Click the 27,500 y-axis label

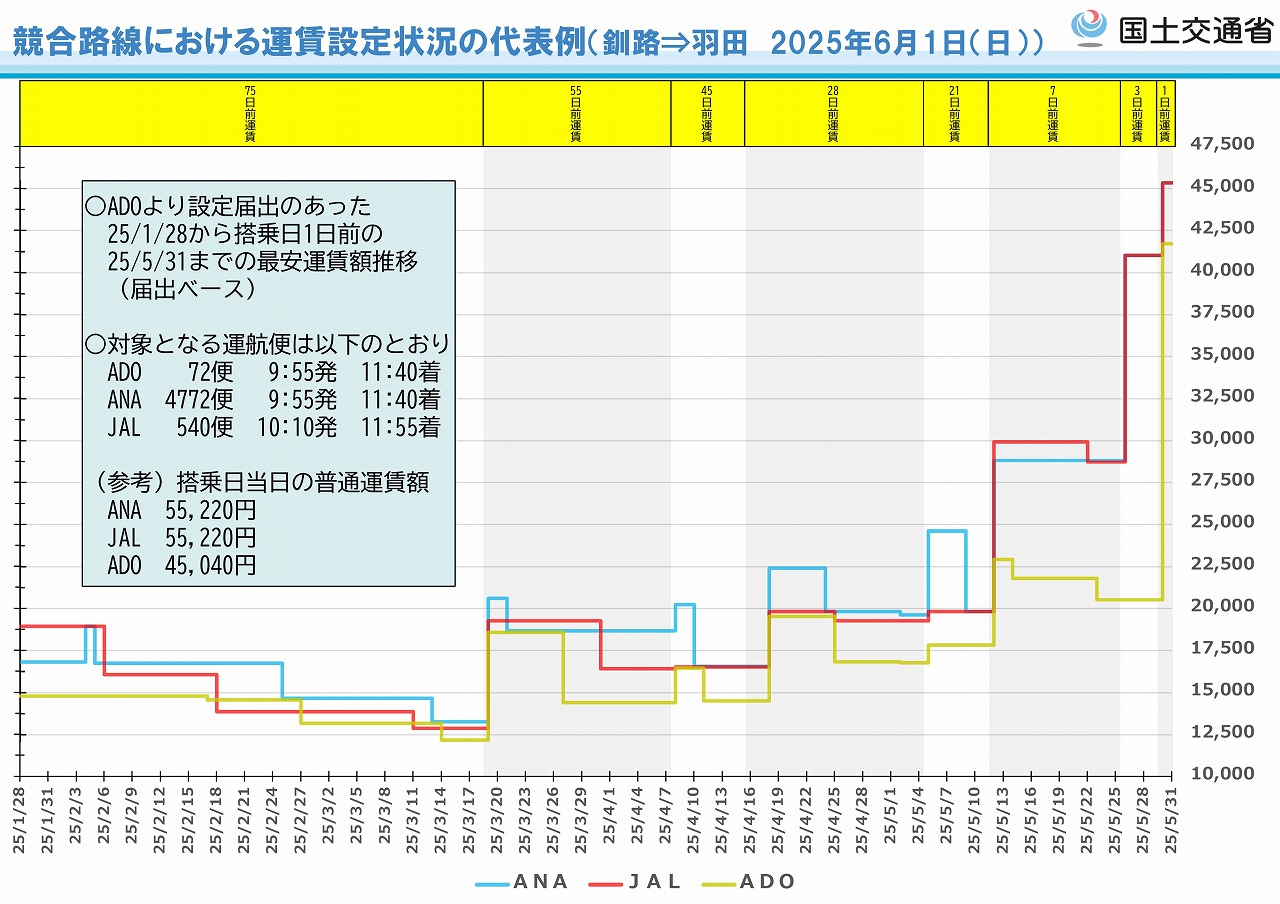(1222, 480)
